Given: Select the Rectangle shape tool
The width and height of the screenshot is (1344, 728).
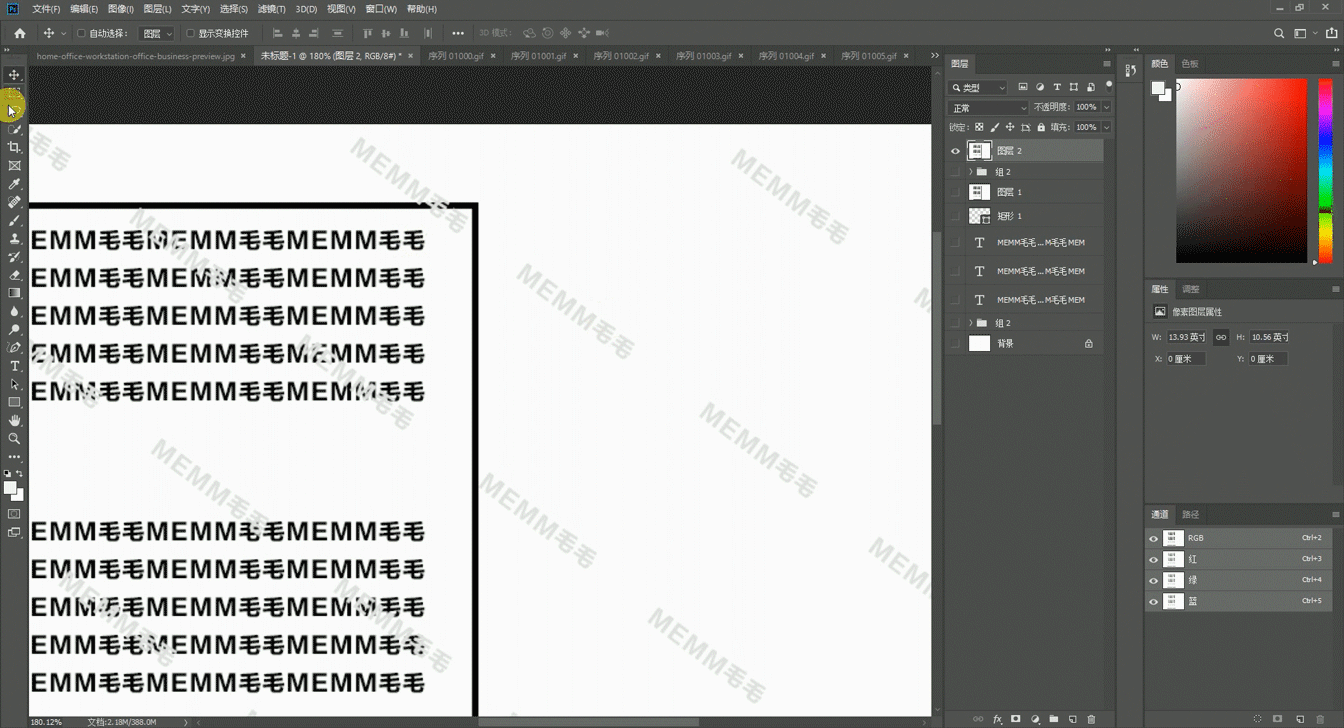Looking at the screenshot, I should point(14,402).
